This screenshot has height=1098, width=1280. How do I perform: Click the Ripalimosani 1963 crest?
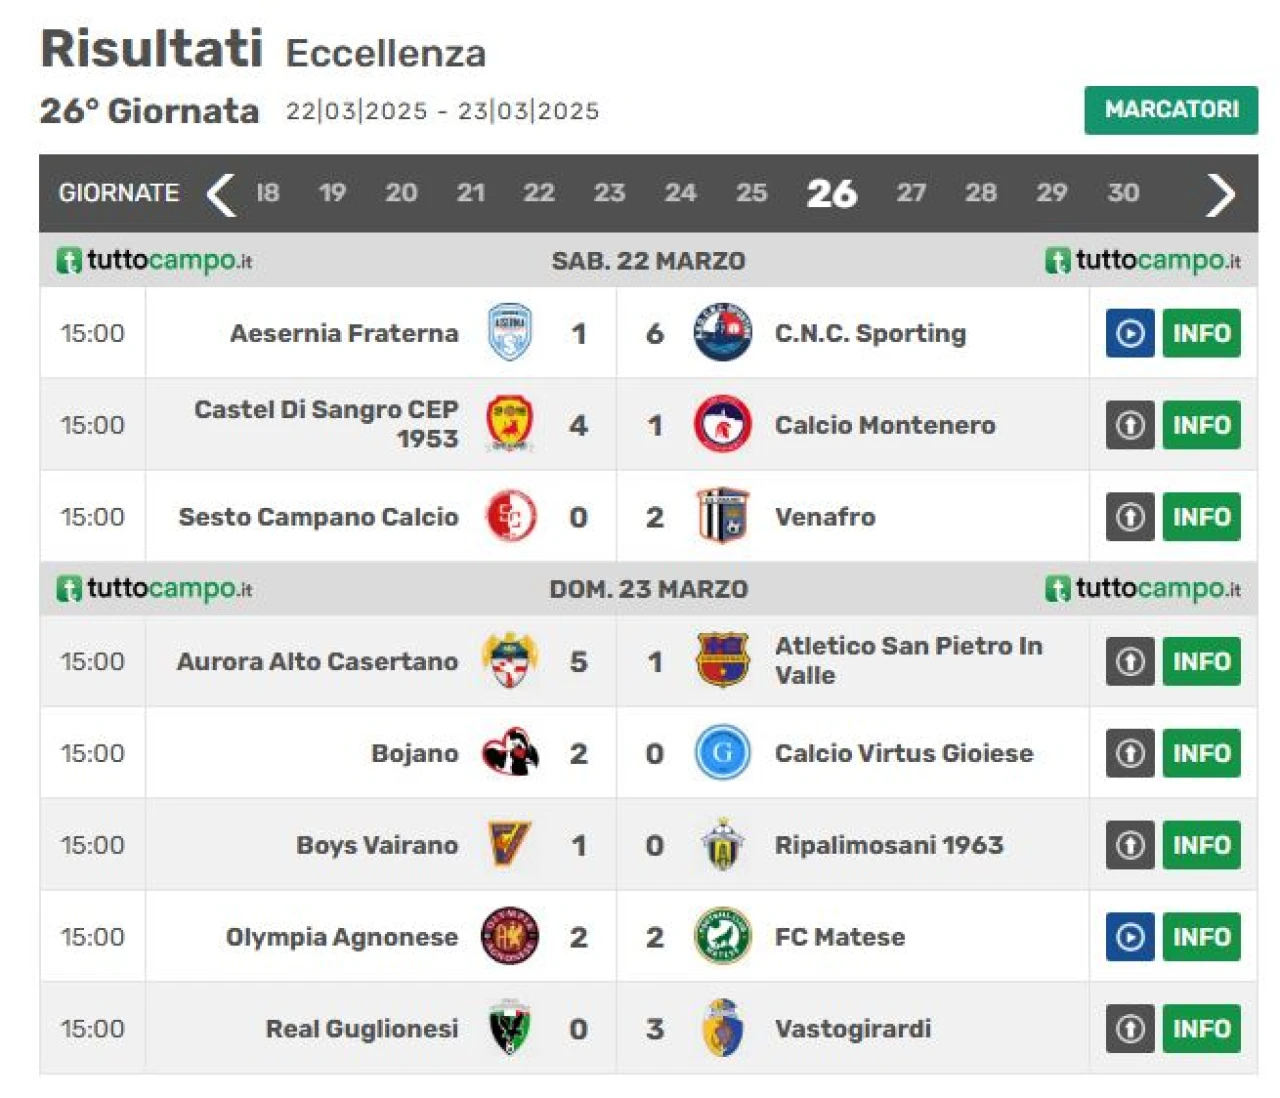(x=722, y=845)
